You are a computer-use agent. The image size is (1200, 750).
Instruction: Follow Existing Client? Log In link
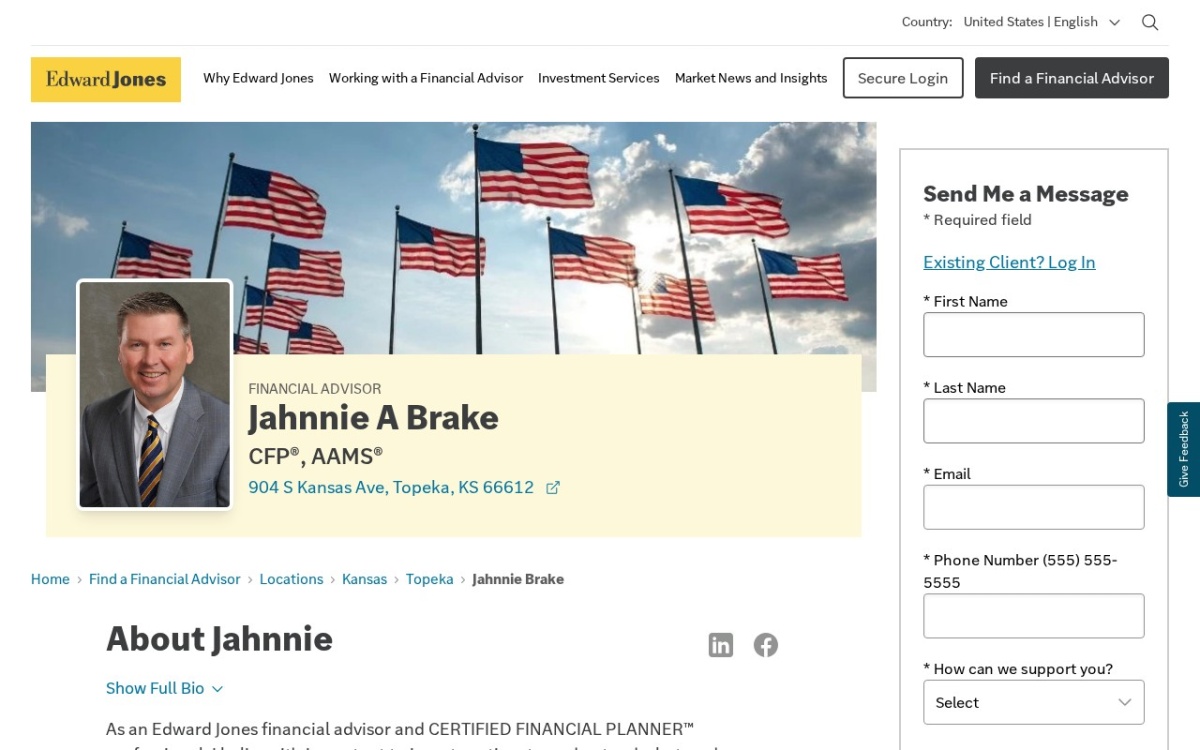click(1009, 262)
